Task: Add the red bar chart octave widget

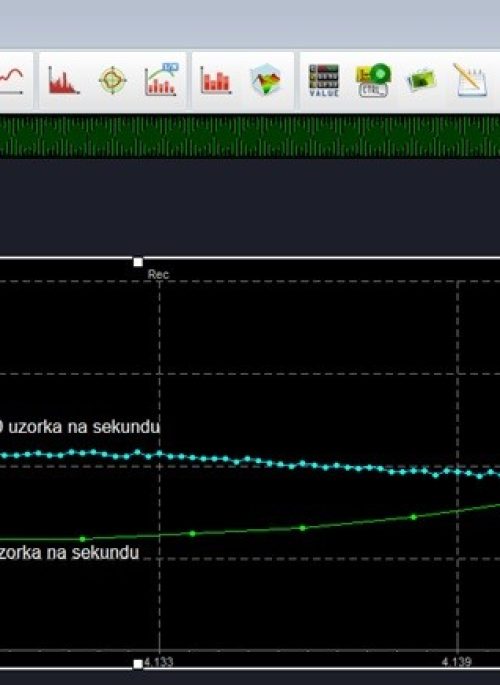Action: tap(215, 80)
